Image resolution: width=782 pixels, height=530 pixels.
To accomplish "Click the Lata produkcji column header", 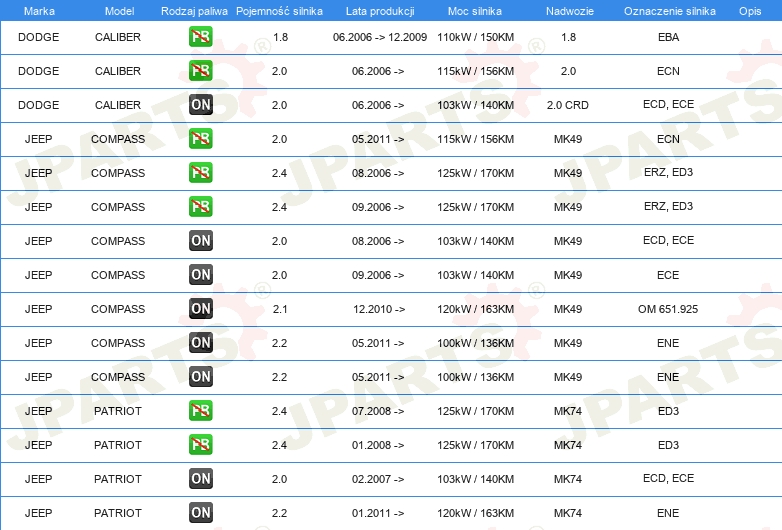I will (378, 10).
